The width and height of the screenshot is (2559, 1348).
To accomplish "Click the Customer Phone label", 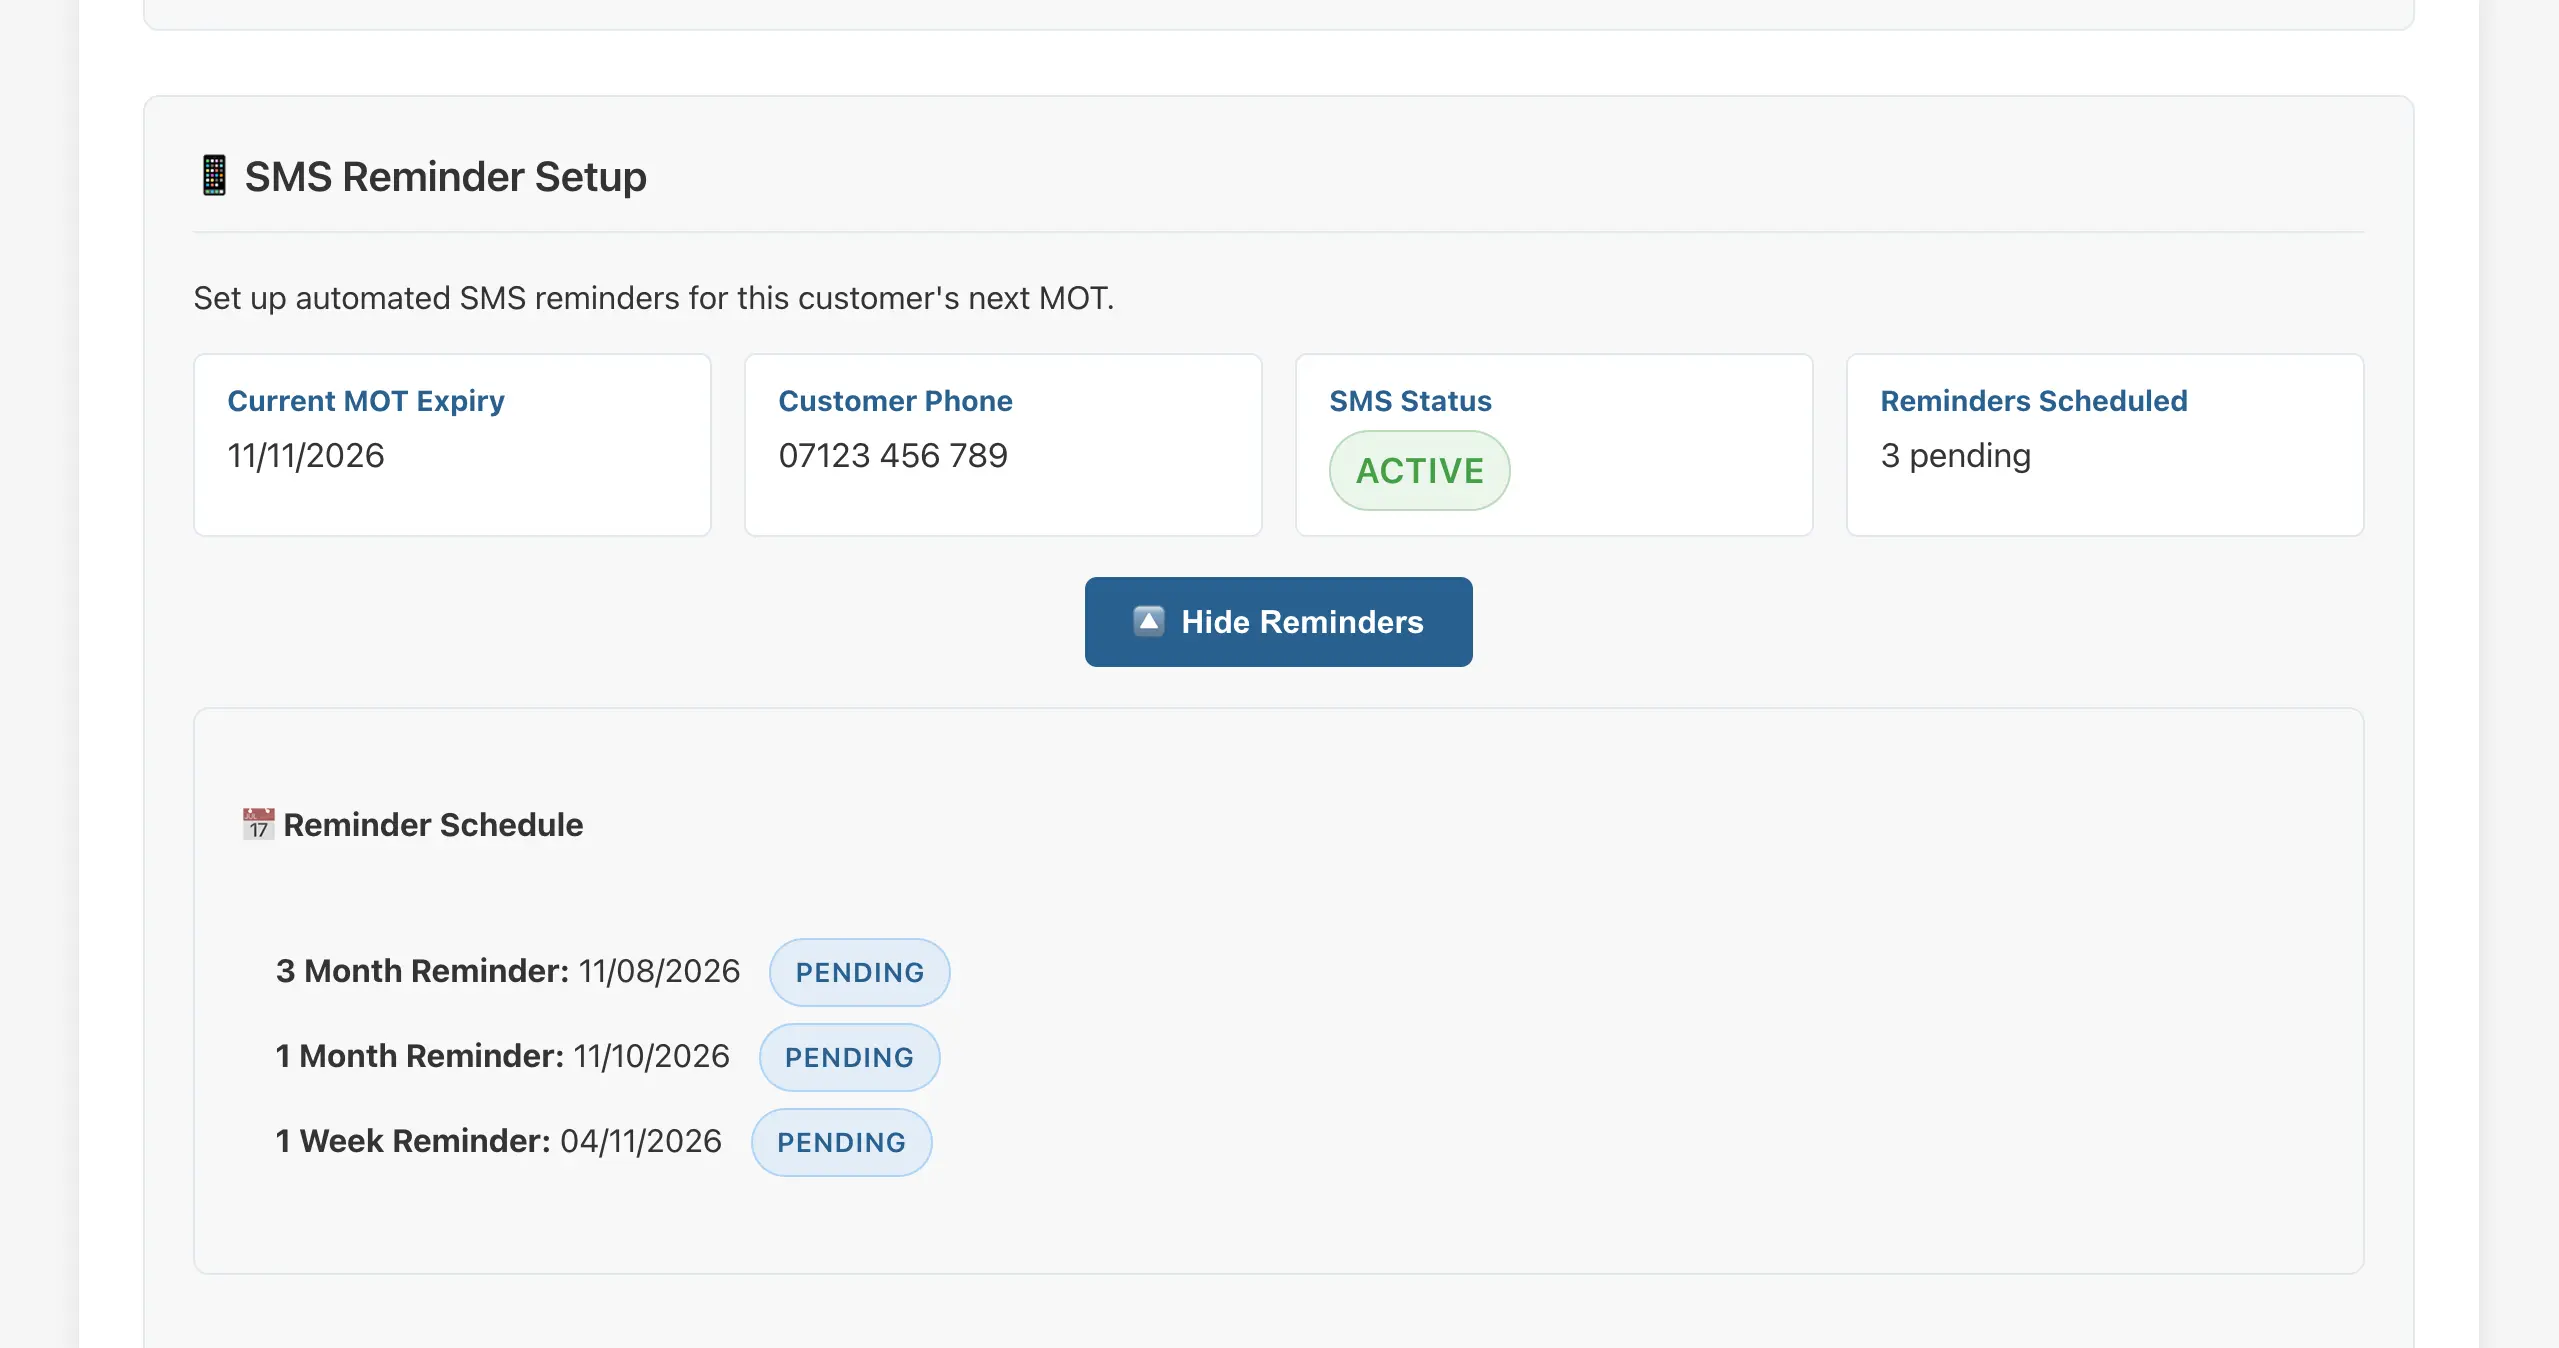I will pos(895,401).
